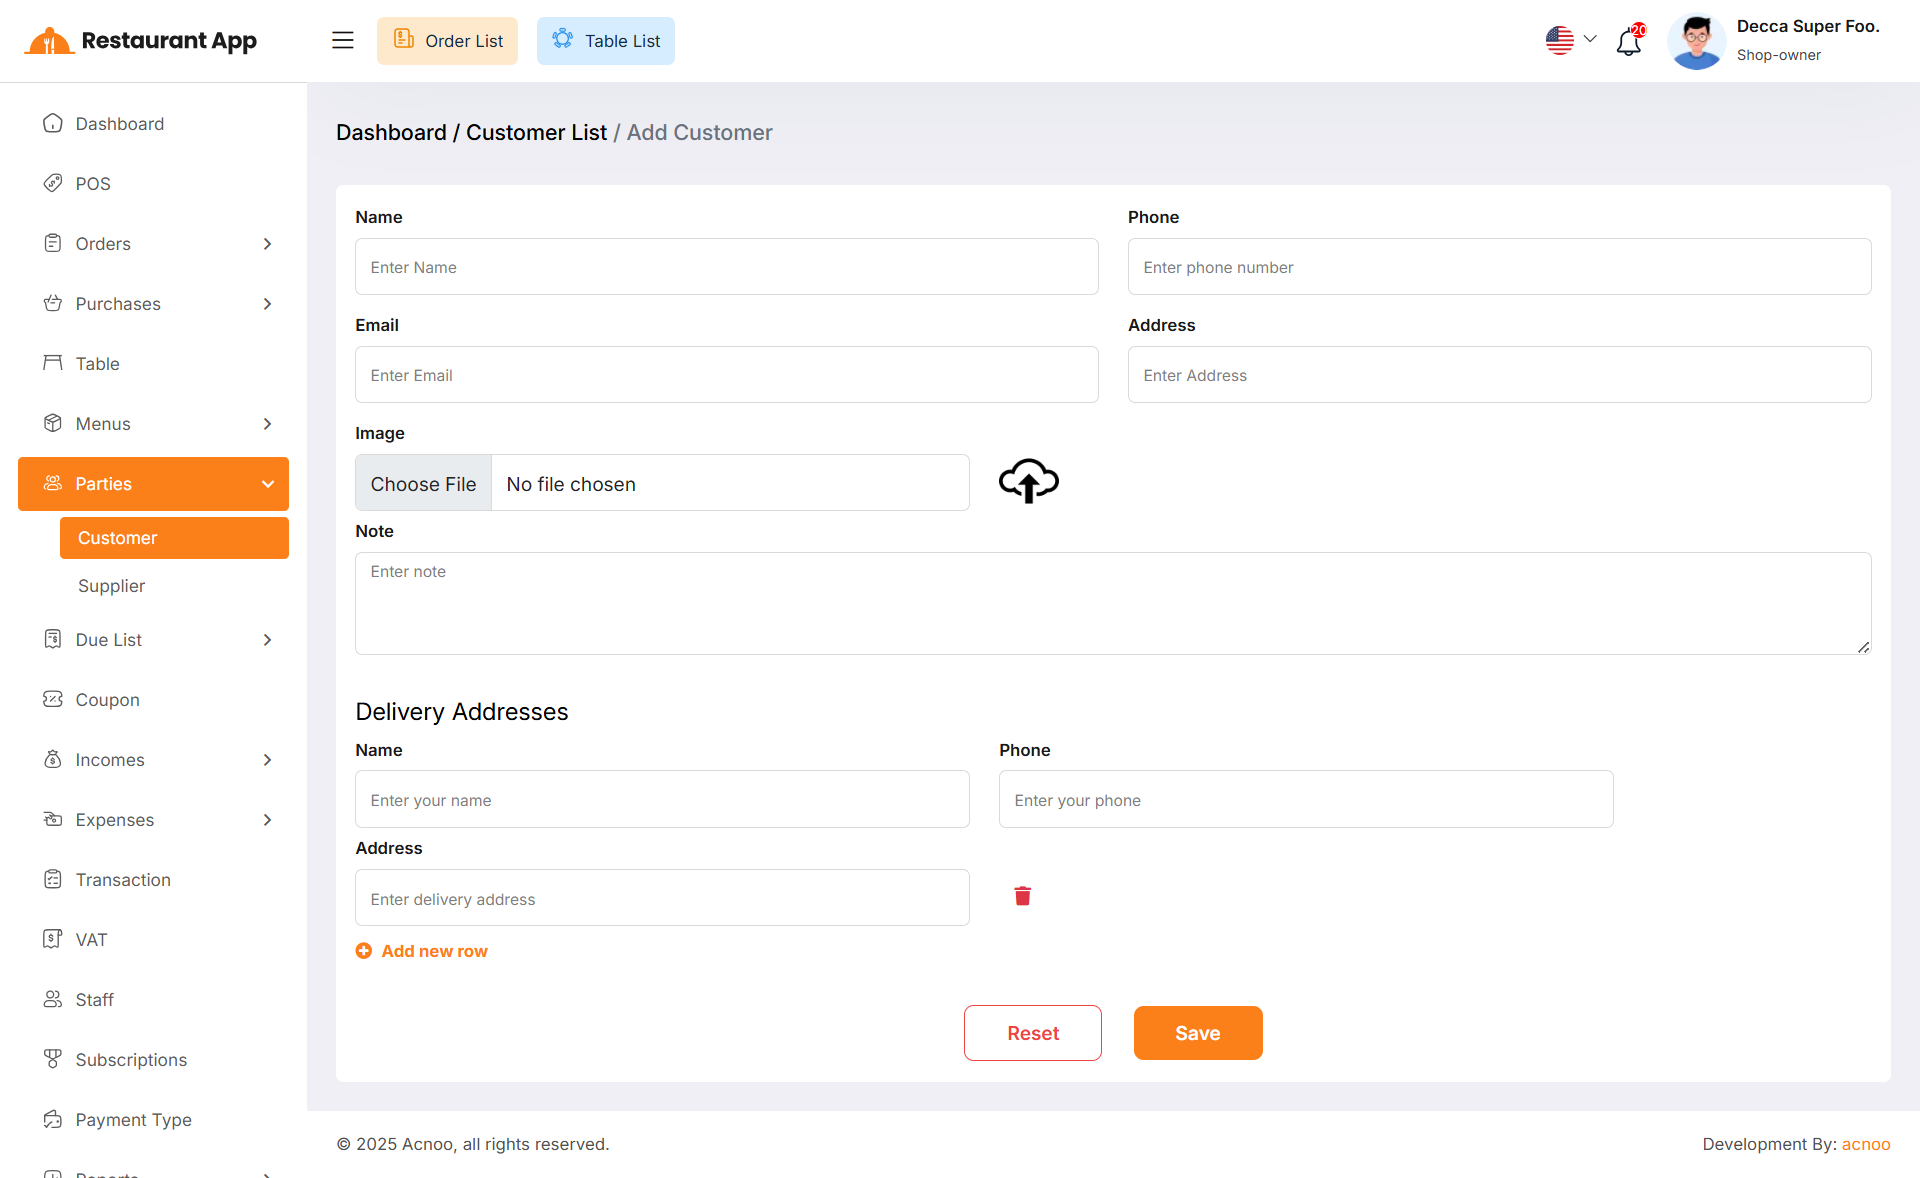Expand the Purchases sidebar menu

153,304
